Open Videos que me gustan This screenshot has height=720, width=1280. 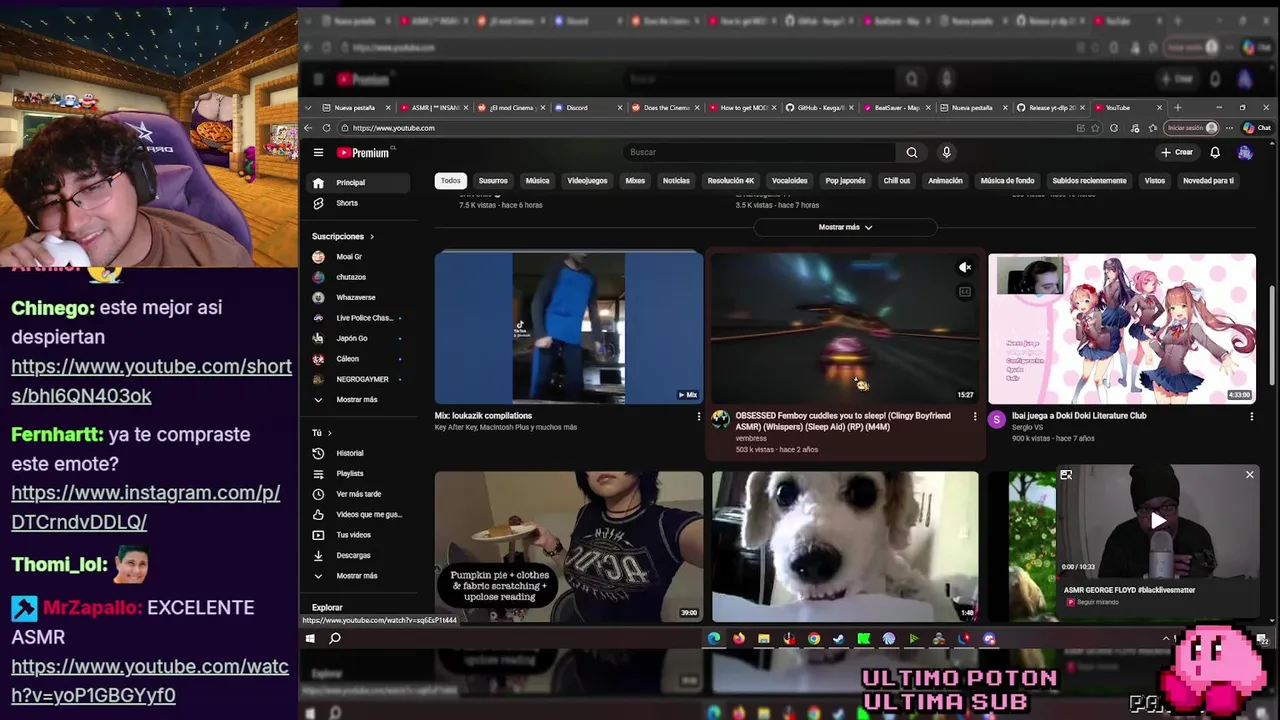click(x=359, y=514)
